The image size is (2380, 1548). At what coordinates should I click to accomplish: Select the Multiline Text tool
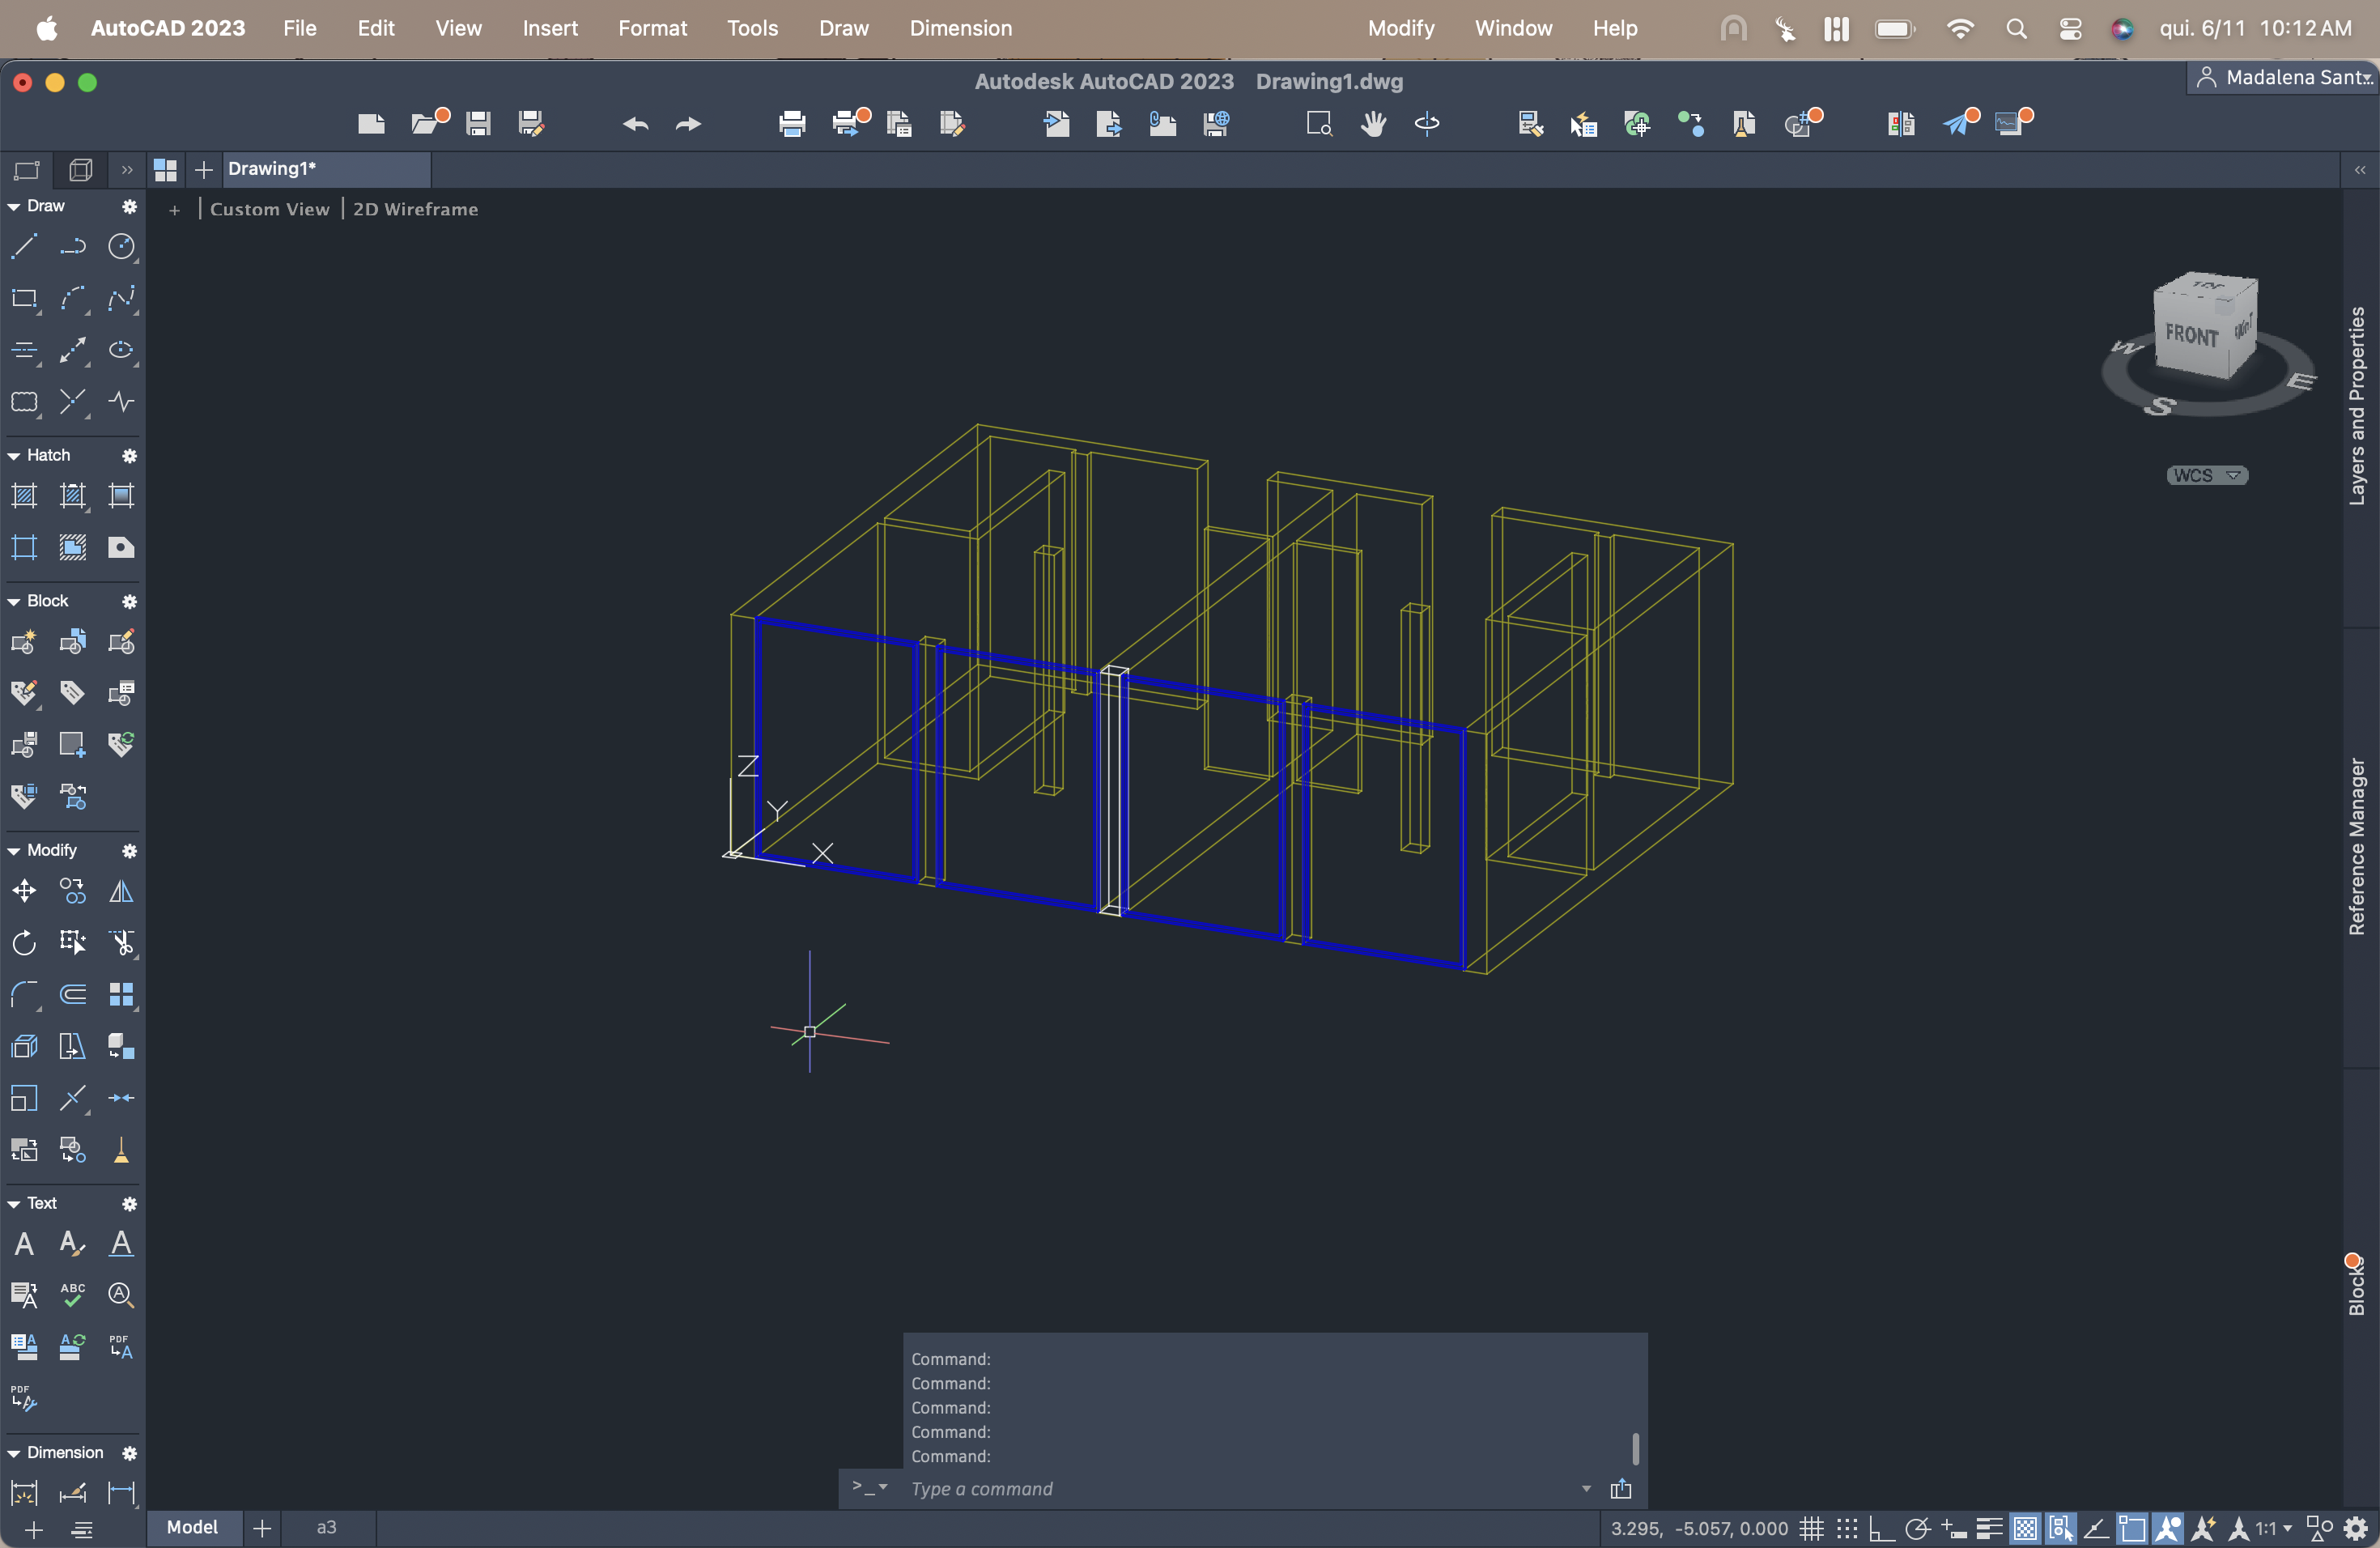(x=24, y=1243)
